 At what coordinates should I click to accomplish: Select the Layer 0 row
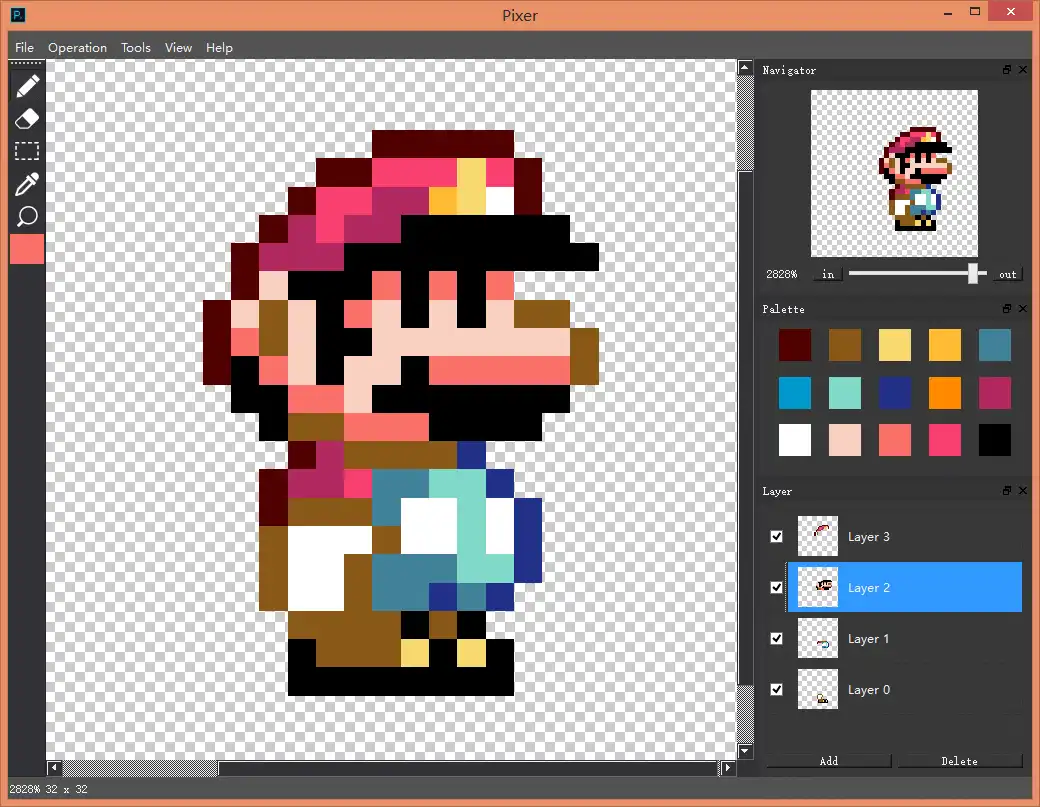(x=905, y=690)
